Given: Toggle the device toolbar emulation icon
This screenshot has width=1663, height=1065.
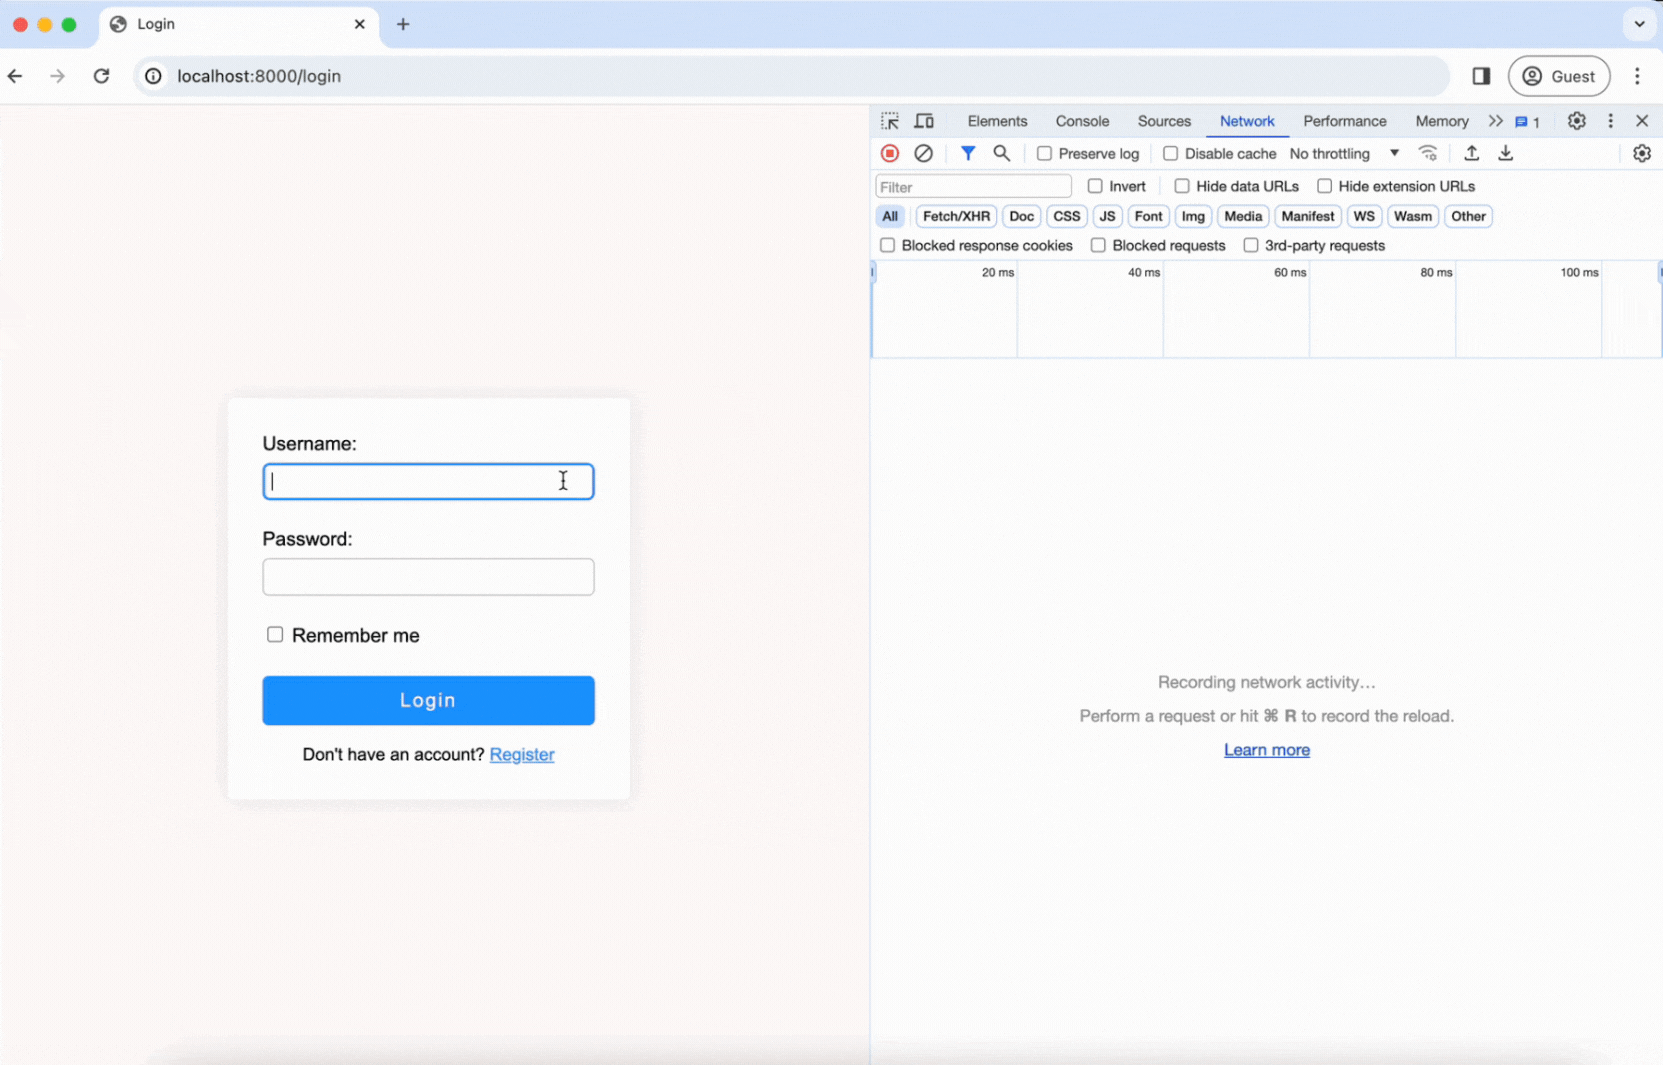Looking at the screenshot, I should 924,120.
